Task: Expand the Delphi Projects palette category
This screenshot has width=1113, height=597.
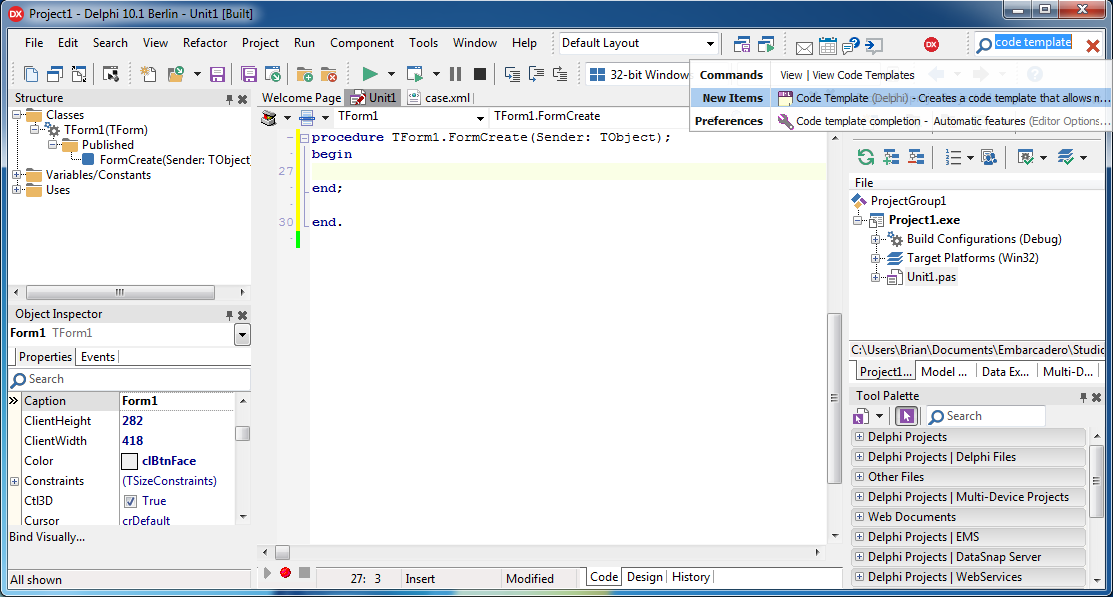Action: [862, 437]
